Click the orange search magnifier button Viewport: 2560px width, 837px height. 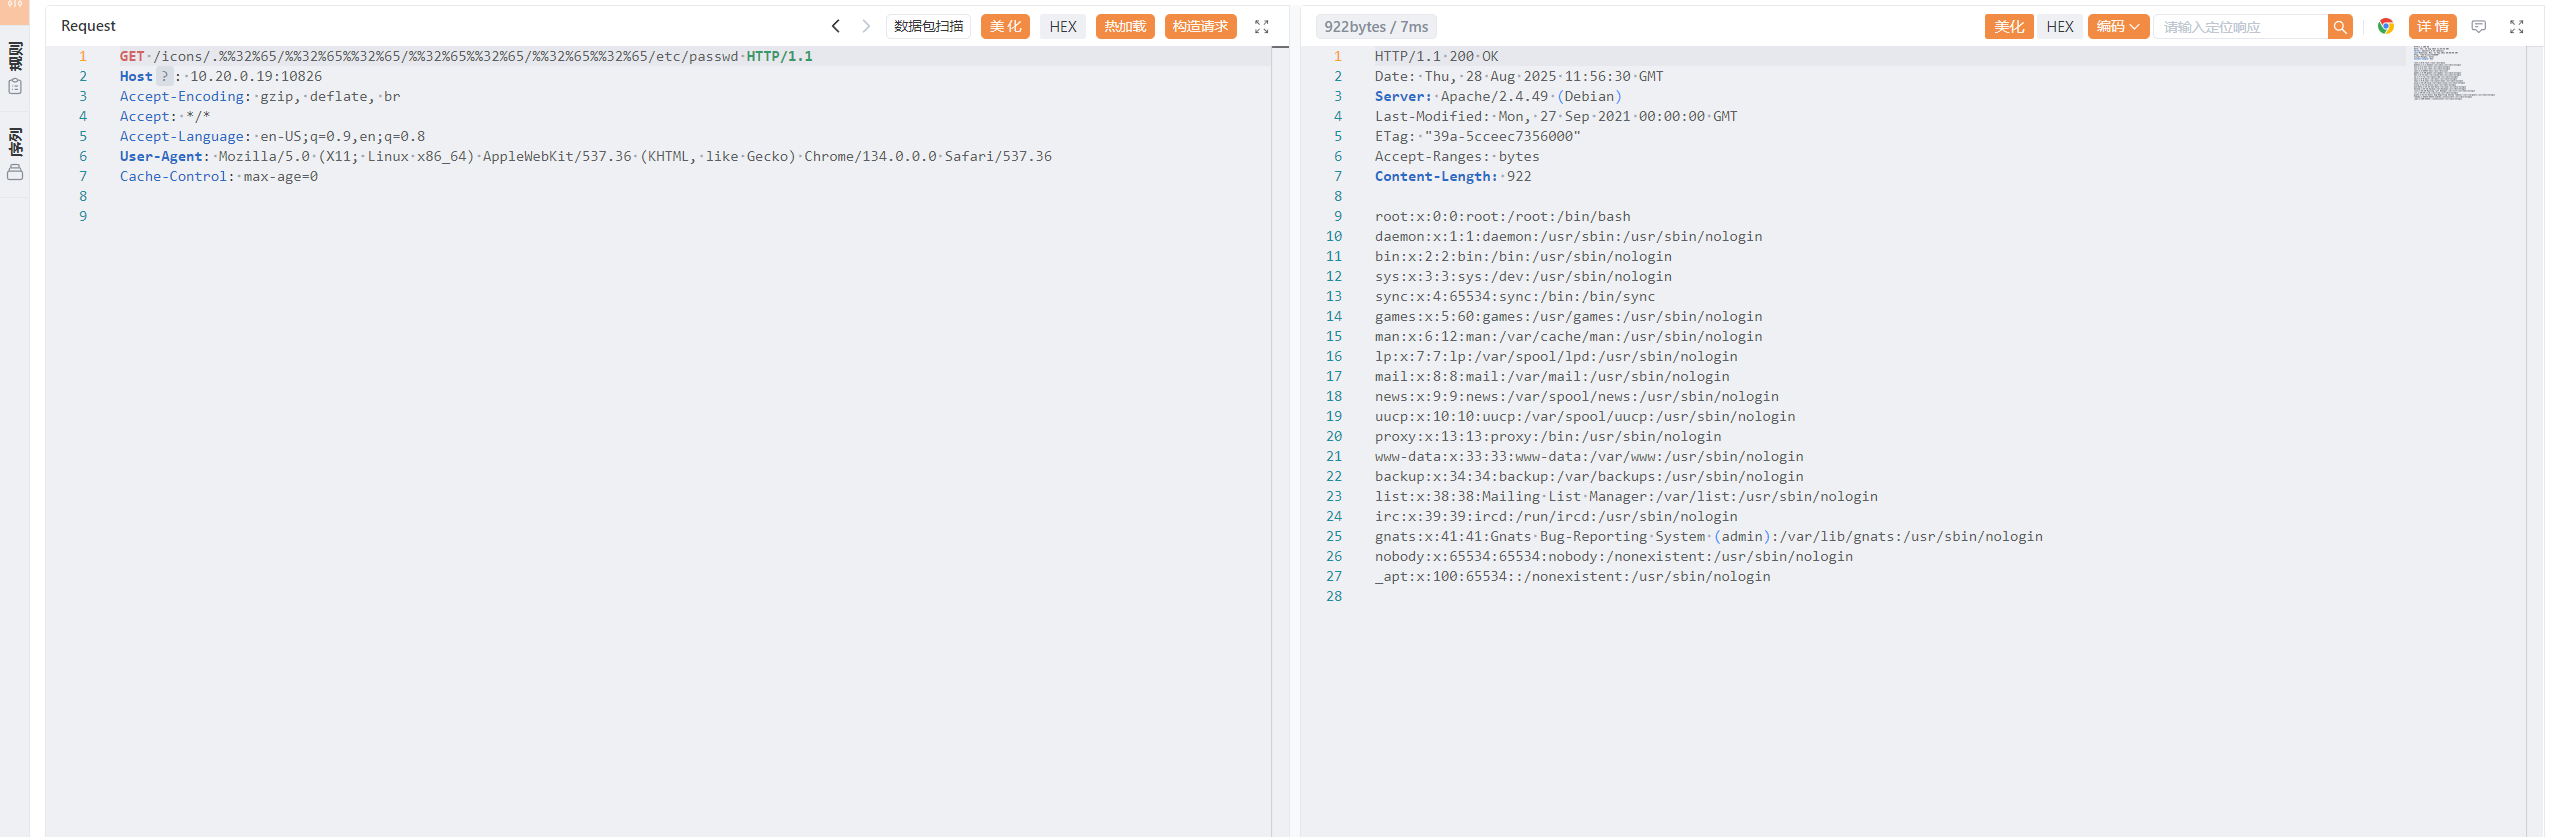coord(2340,27)
